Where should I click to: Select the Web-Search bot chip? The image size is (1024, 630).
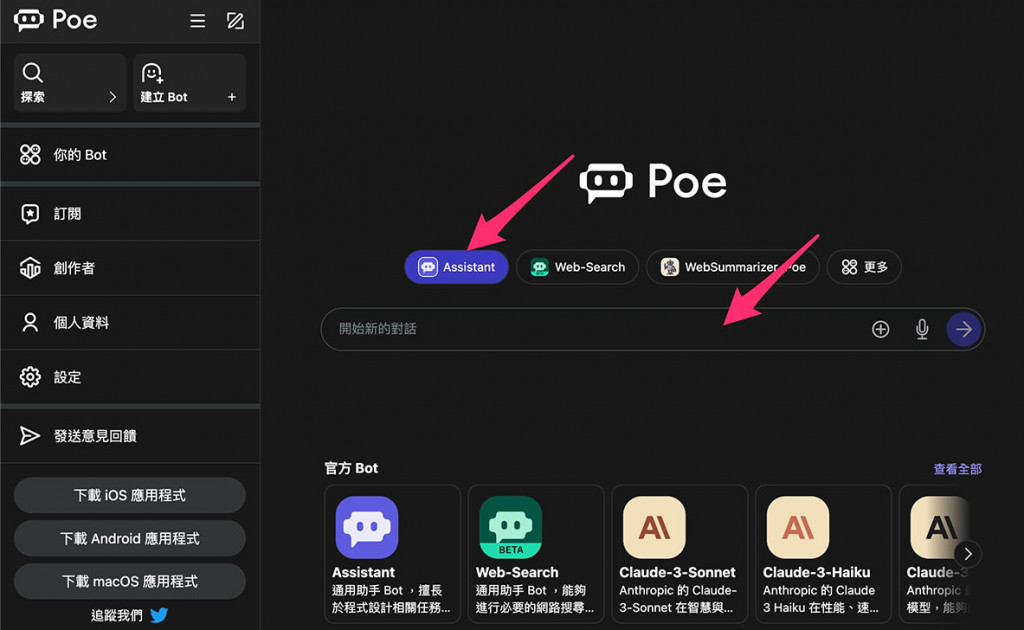577,267
